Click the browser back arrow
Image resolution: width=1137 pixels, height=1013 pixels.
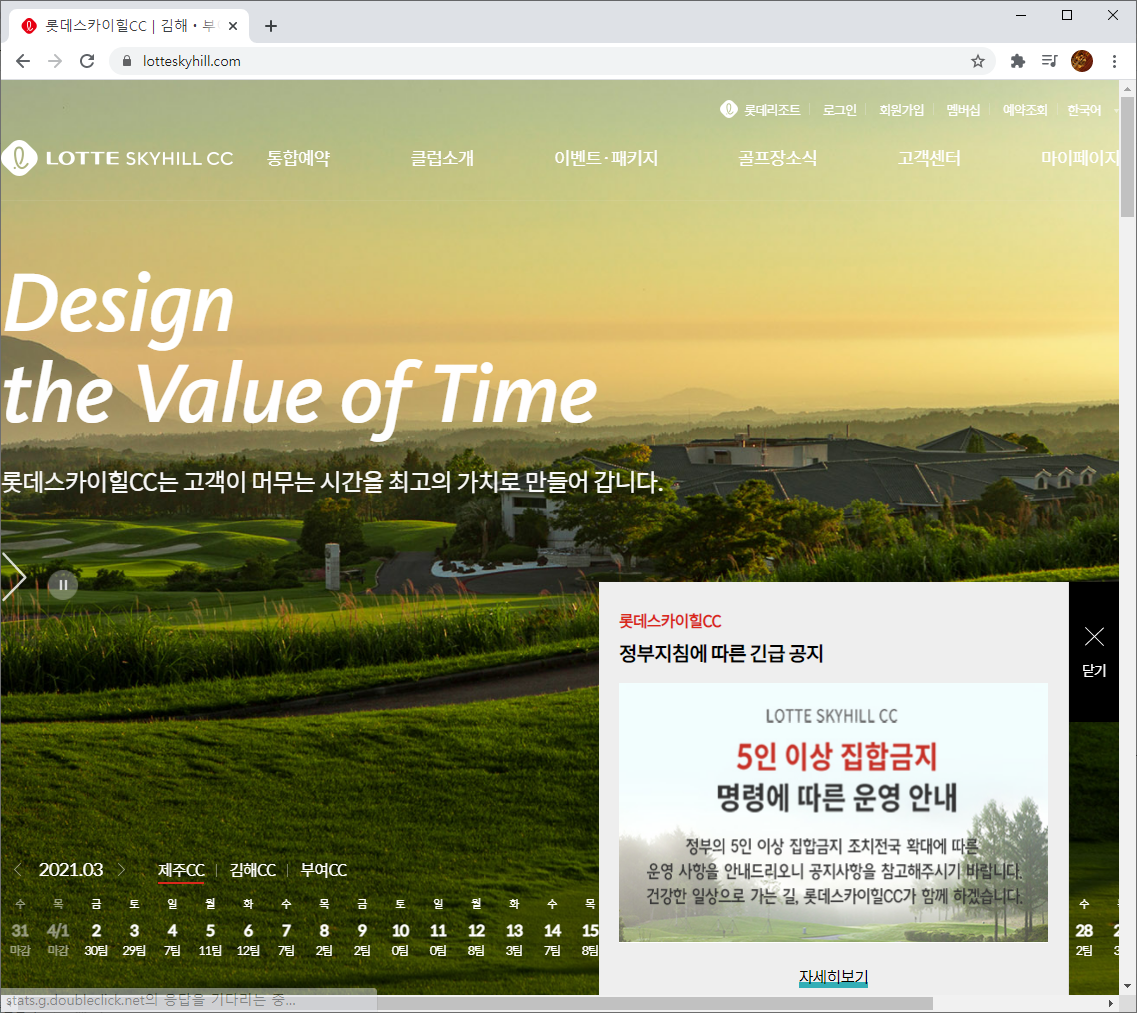coord(23,61)
